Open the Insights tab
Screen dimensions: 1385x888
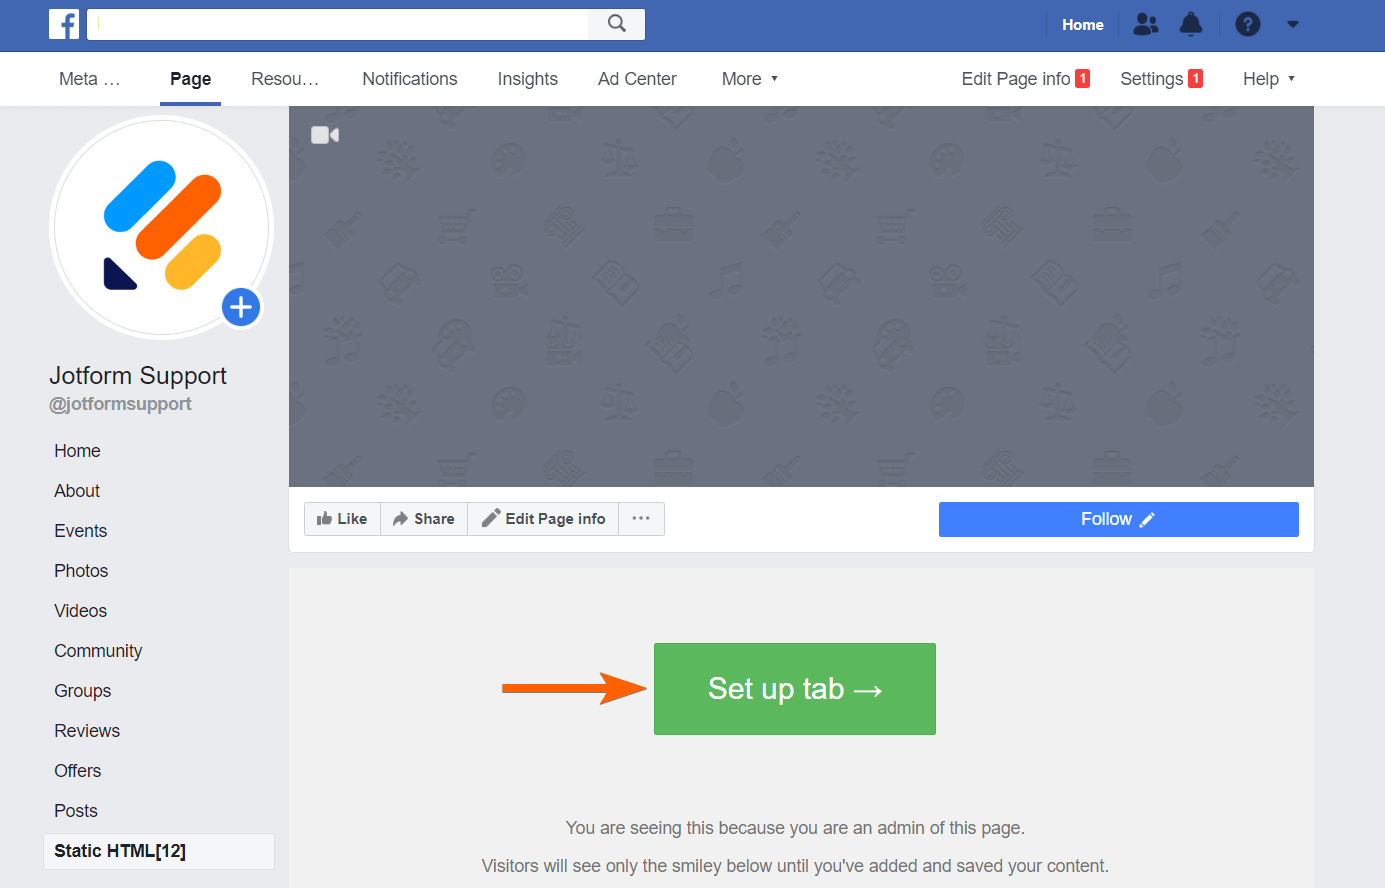tap(528, 79)
